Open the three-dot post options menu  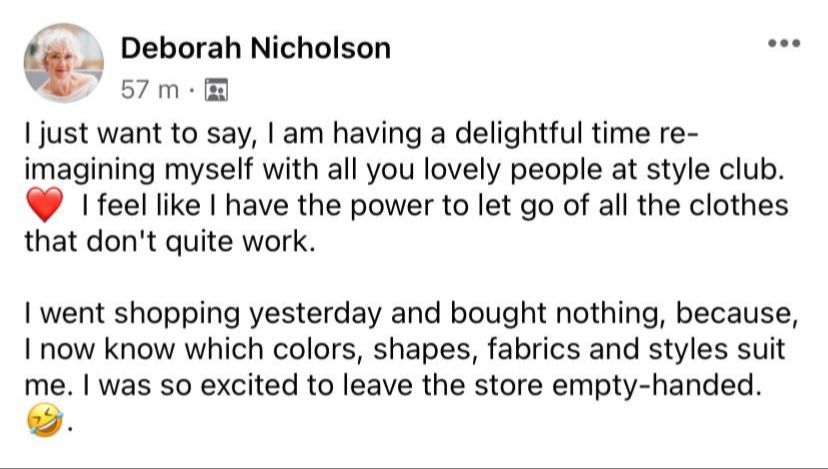(x=785, y=45)
